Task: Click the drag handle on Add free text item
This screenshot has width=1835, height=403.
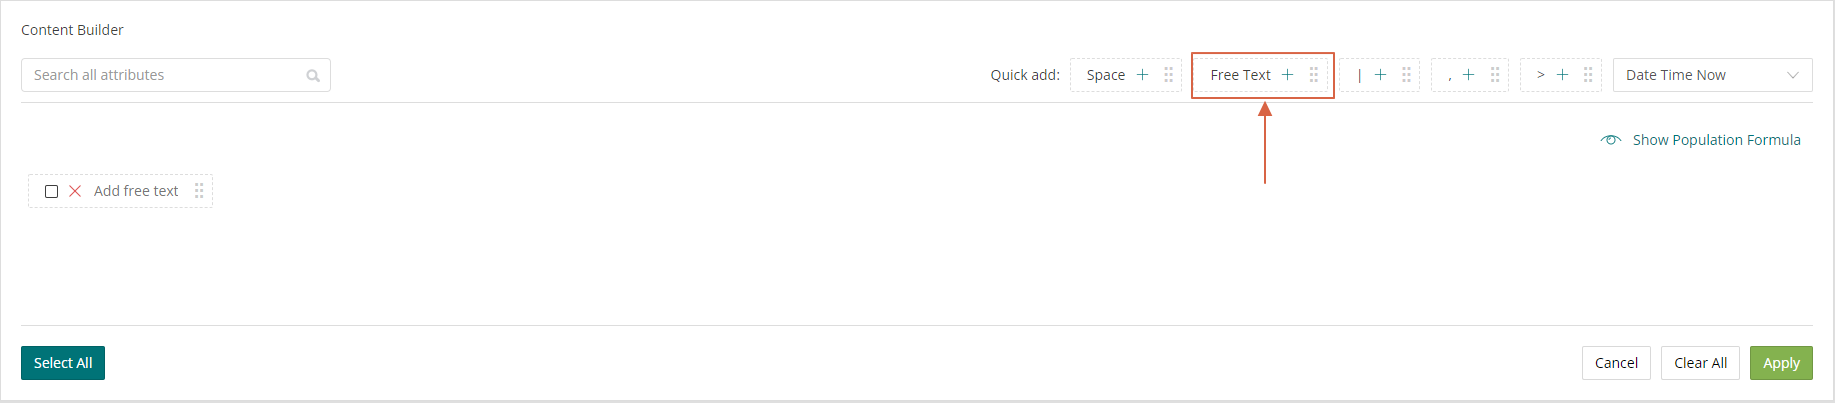Action: click(x=199, y=191)
